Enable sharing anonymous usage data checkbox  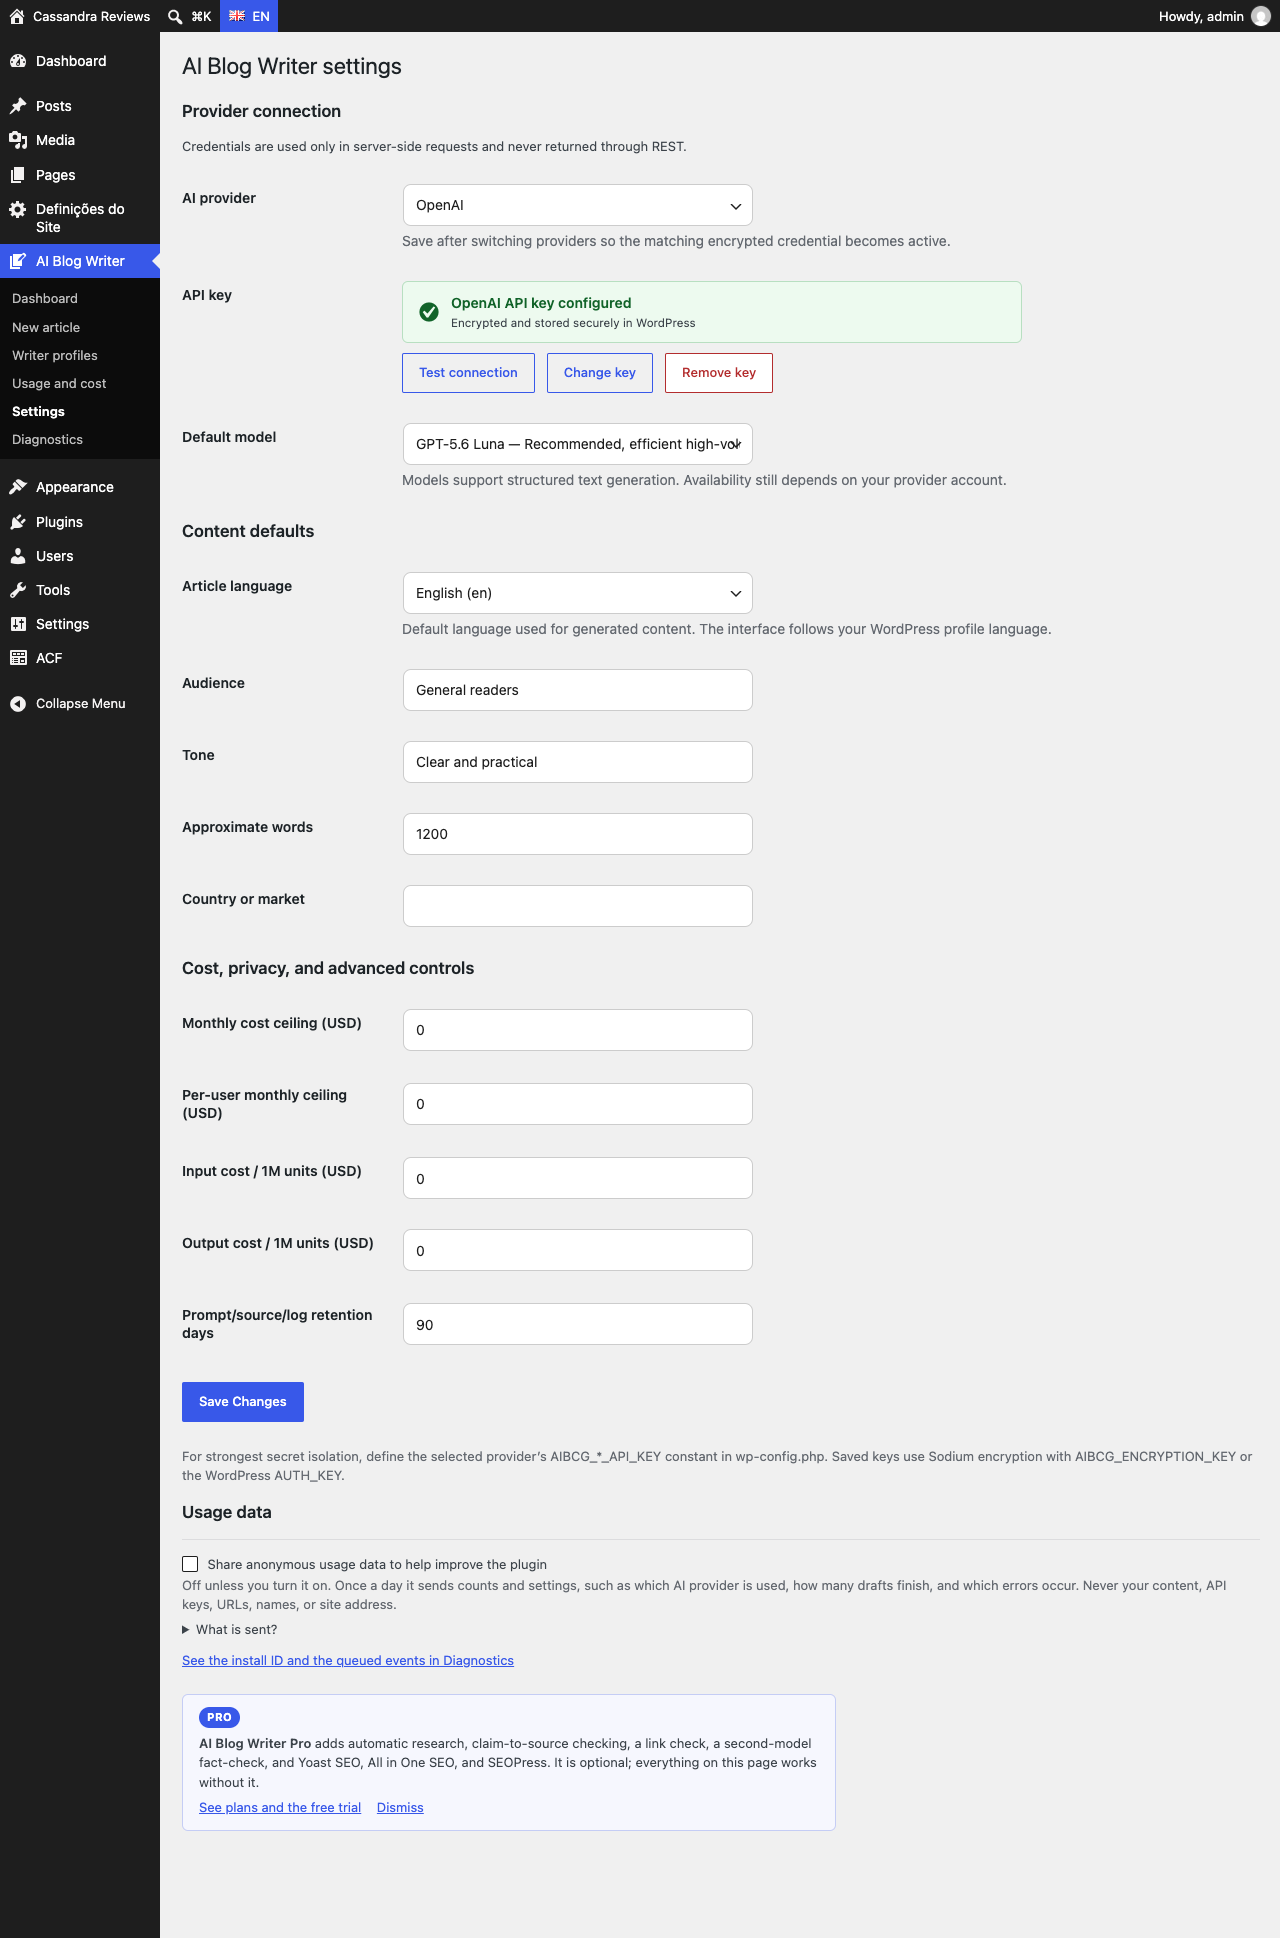[190, 1564]
